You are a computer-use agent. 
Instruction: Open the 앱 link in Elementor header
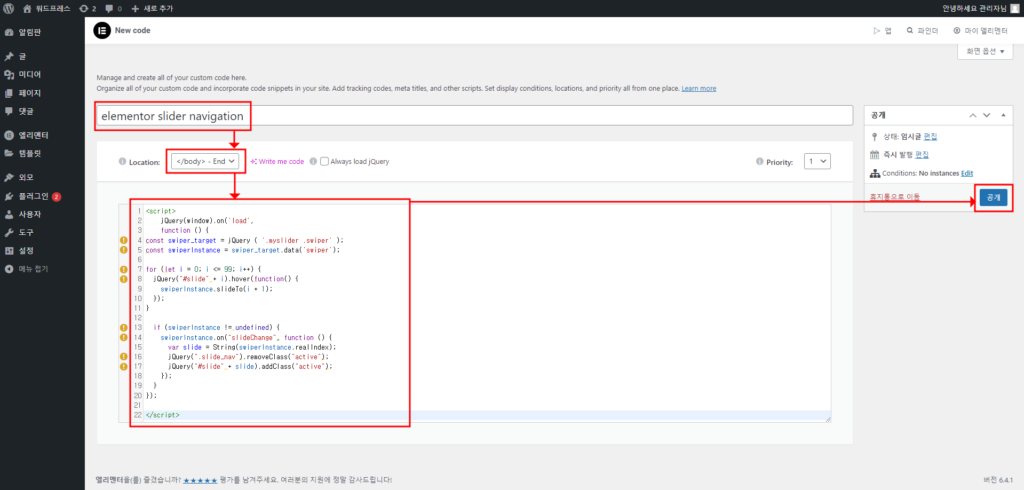click(882, 31)
